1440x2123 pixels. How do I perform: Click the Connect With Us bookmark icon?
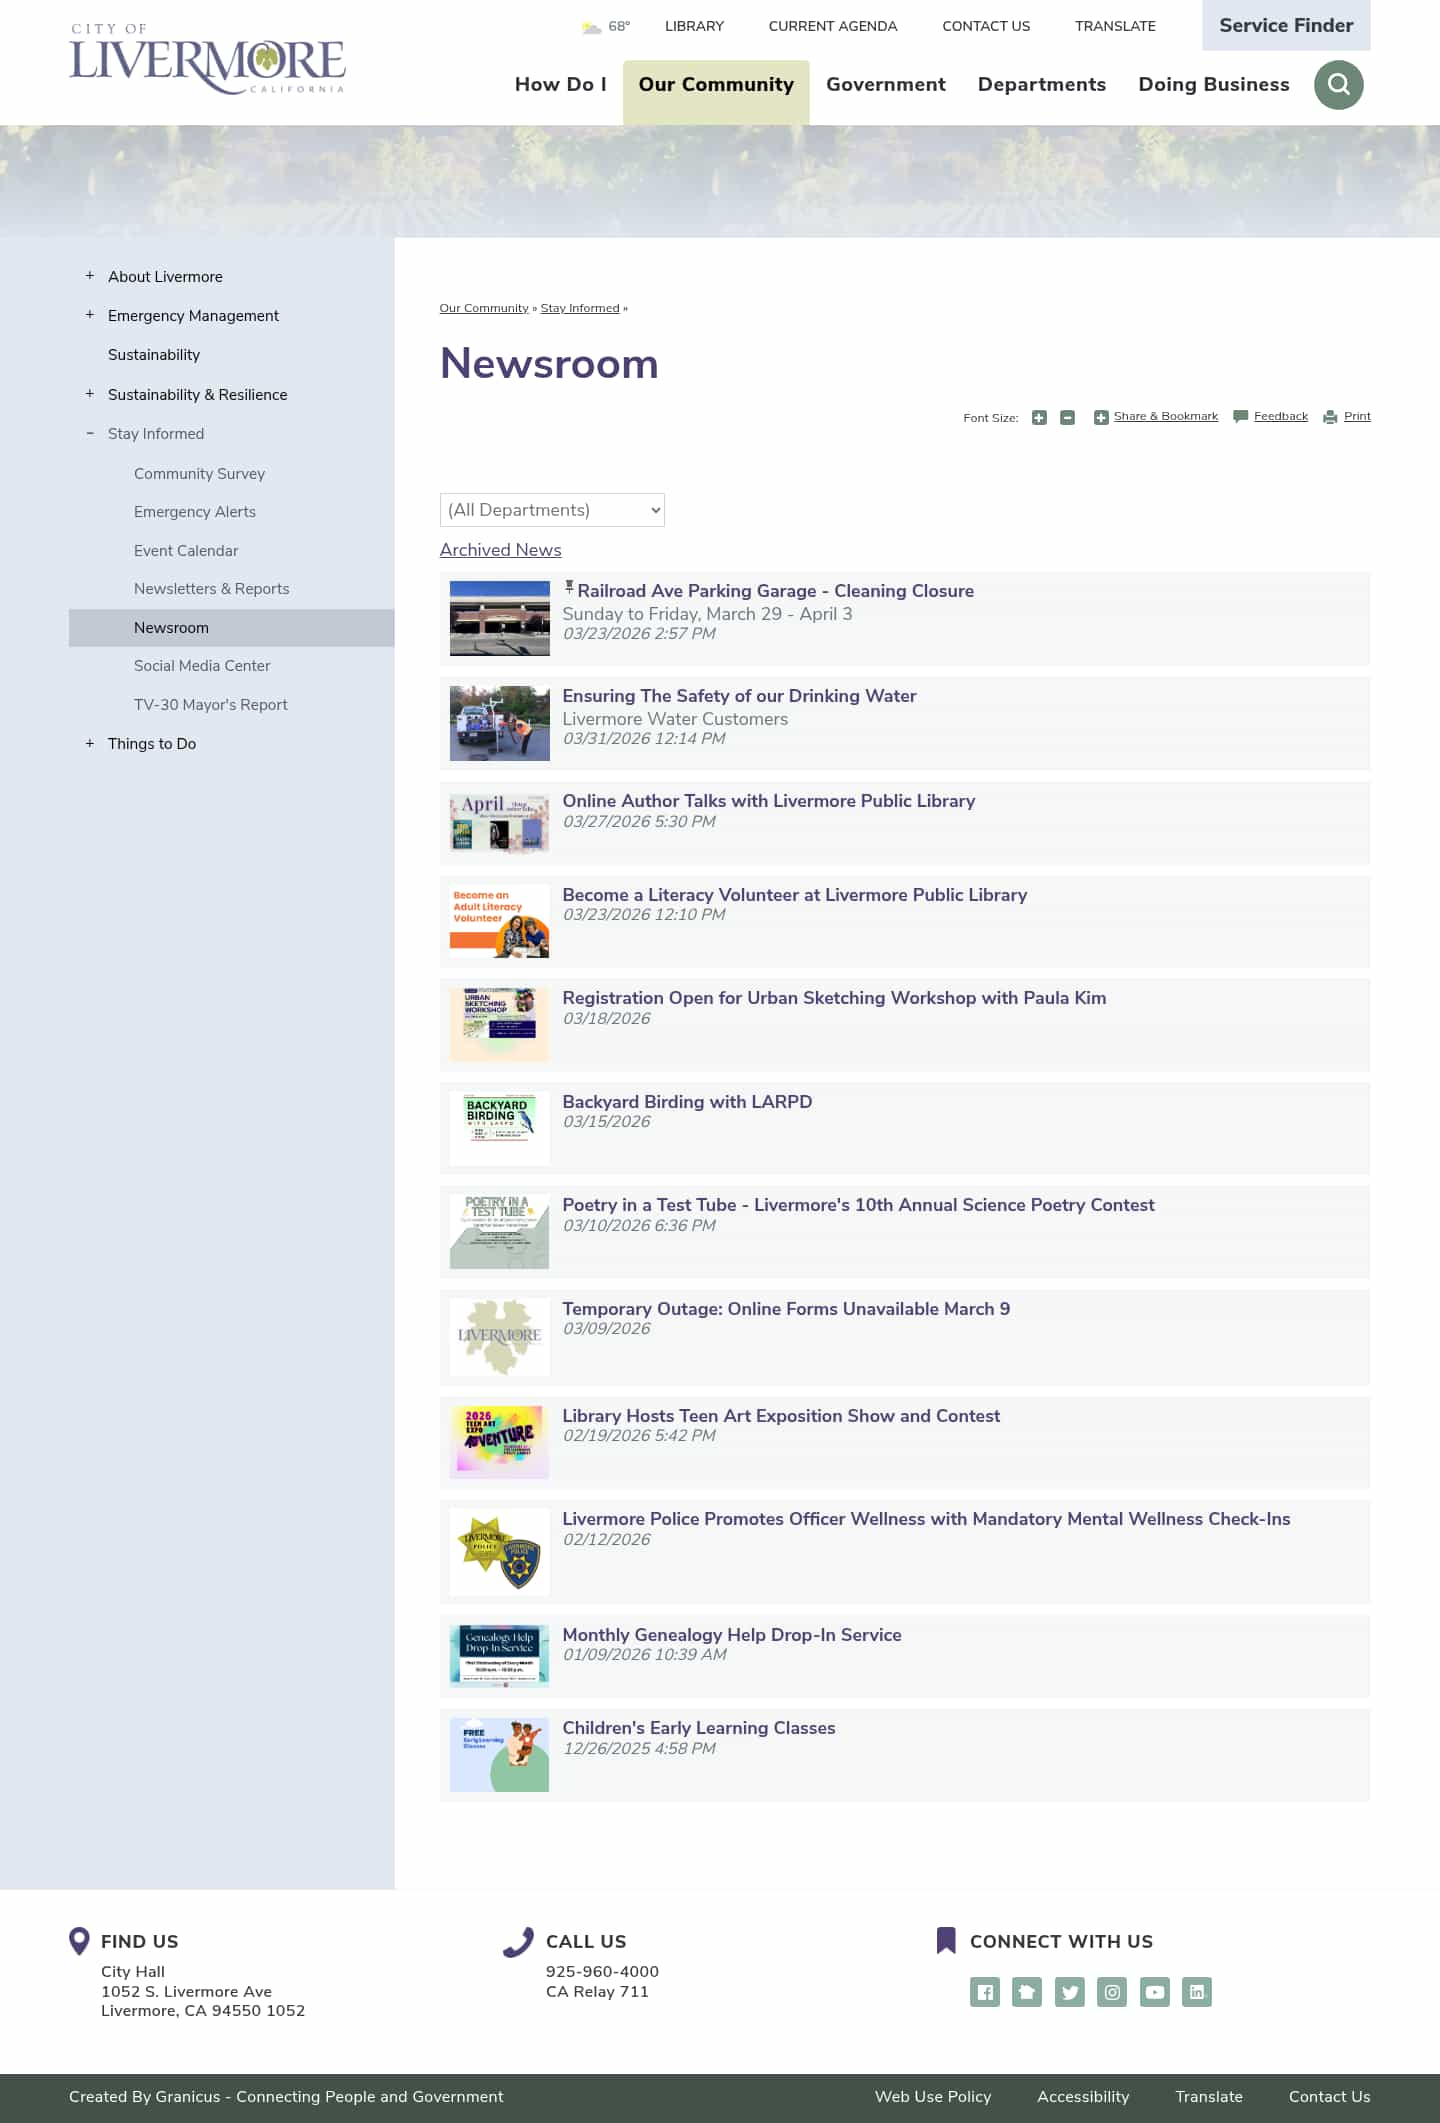tap(946, 1941)
